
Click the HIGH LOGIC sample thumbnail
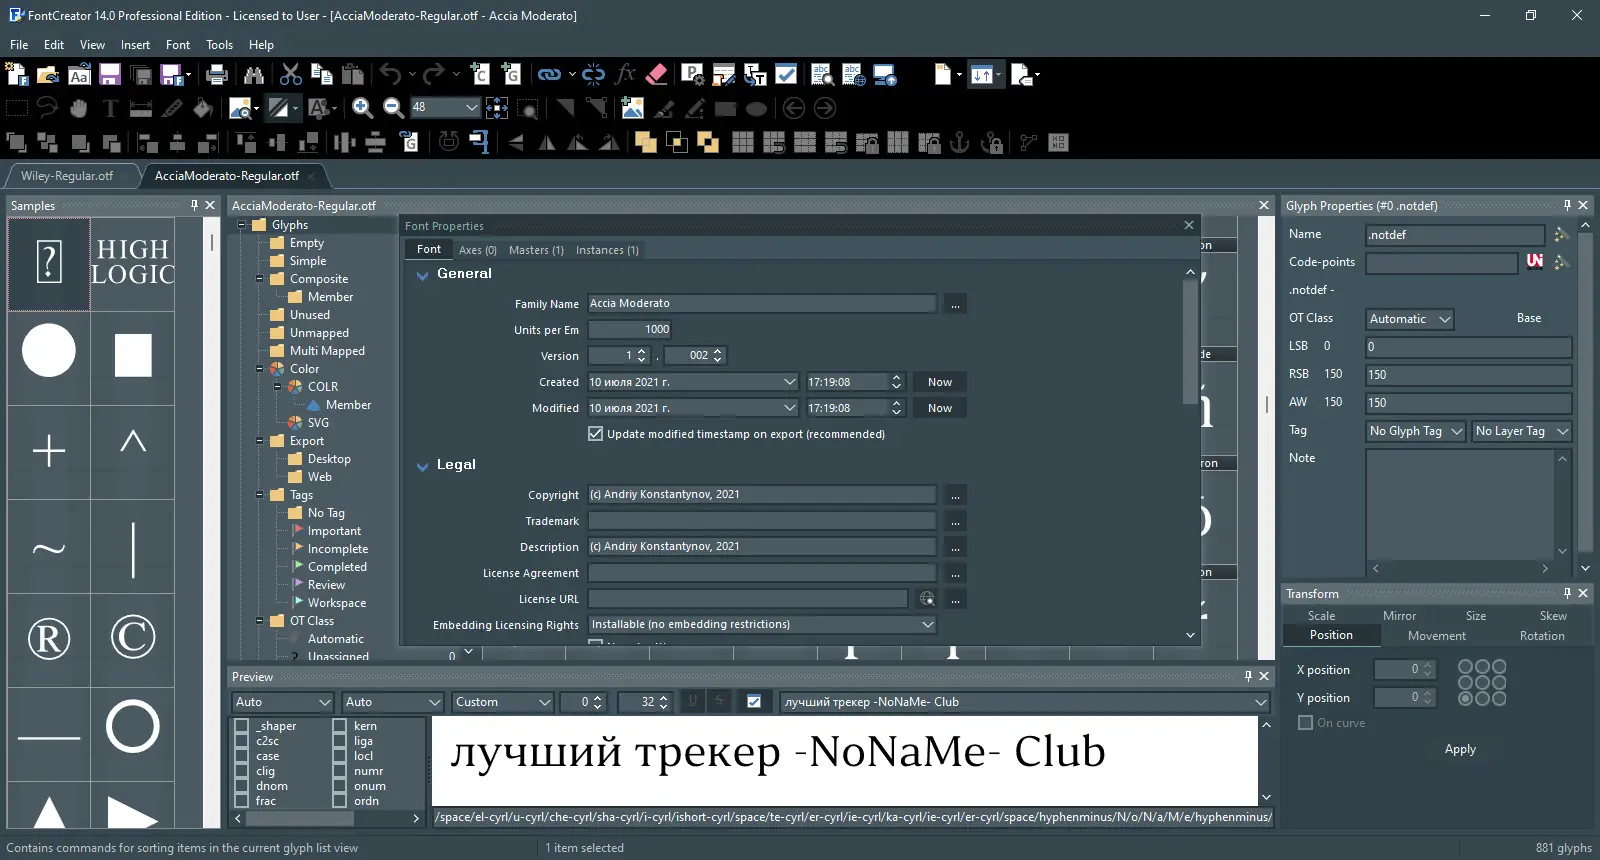[x=132, y=263]
